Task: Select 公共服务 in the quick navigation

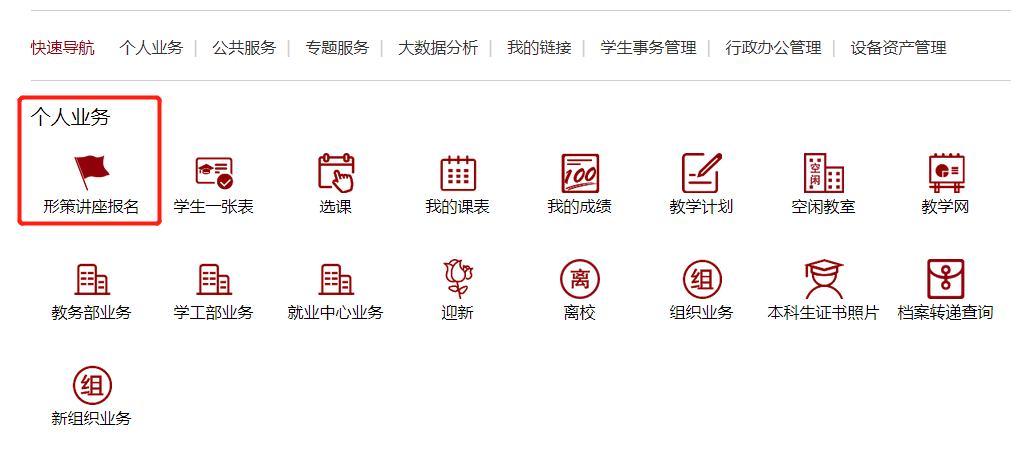Action: [243, 48]
